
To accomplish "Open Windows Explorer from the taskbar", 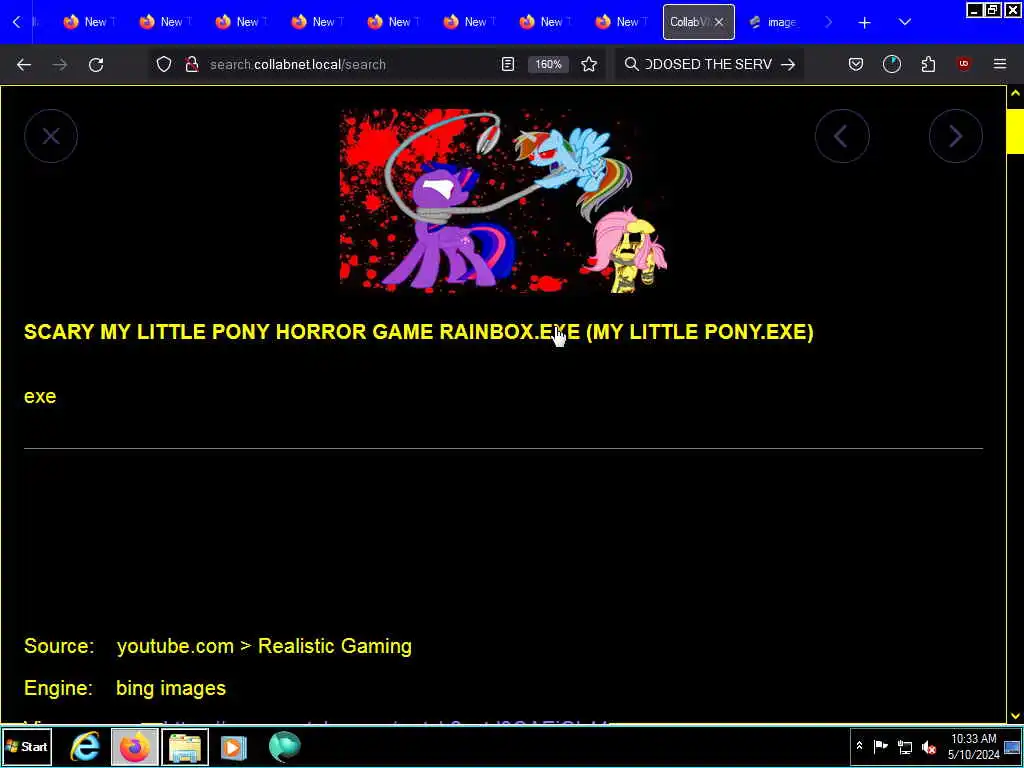I will click(x=185, y=746).
